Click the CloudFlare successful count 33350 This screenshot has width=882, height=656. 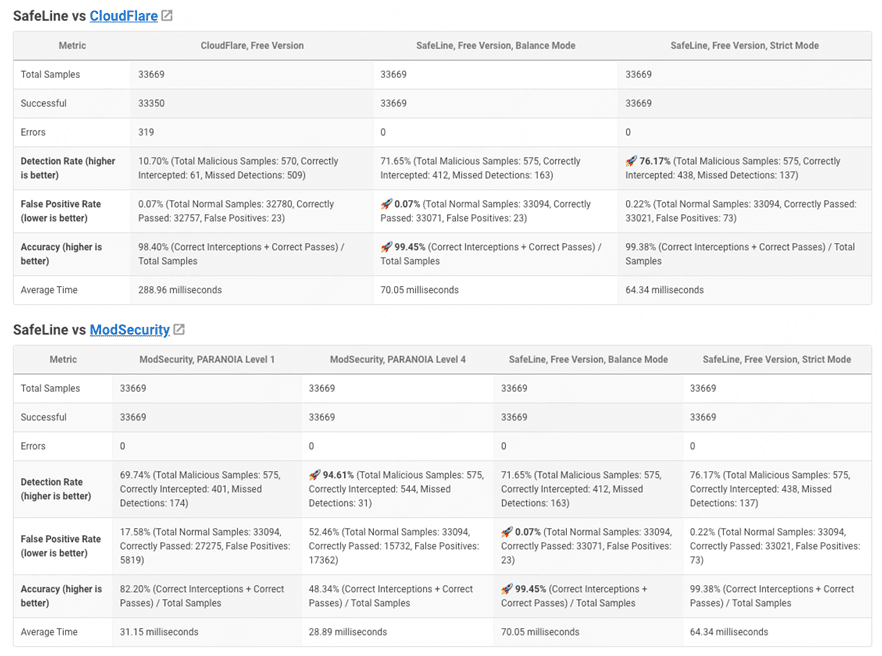click(x=151, y=104)
